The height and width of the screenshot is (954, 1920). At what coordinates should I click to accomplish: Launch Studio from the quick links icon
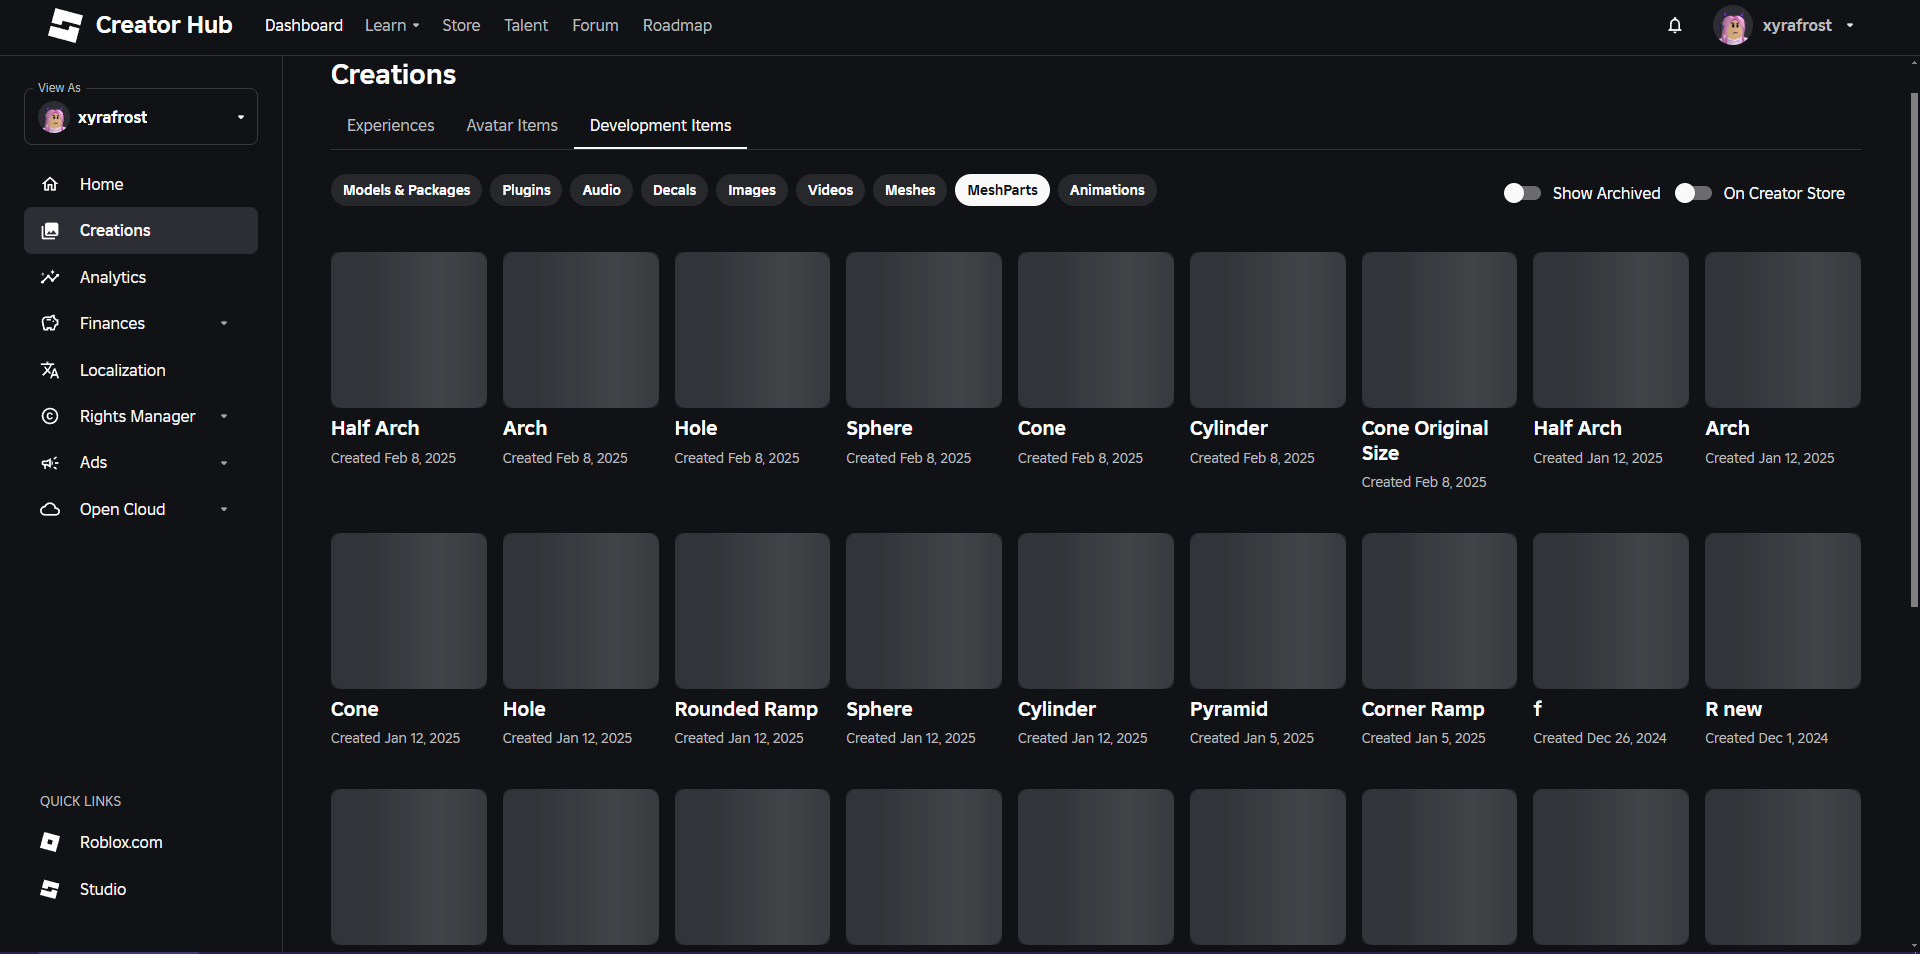coord(49,889)
